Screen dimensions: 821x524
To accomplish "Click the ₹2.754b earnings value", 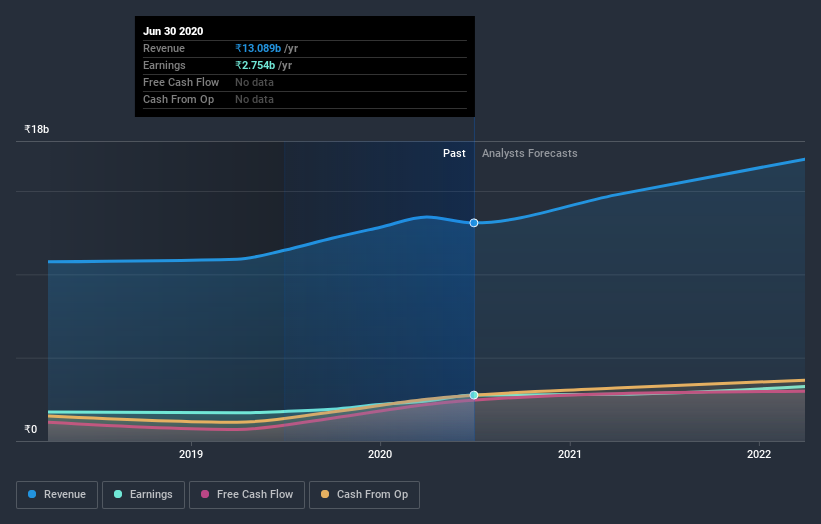I will [x=255, y=65].
